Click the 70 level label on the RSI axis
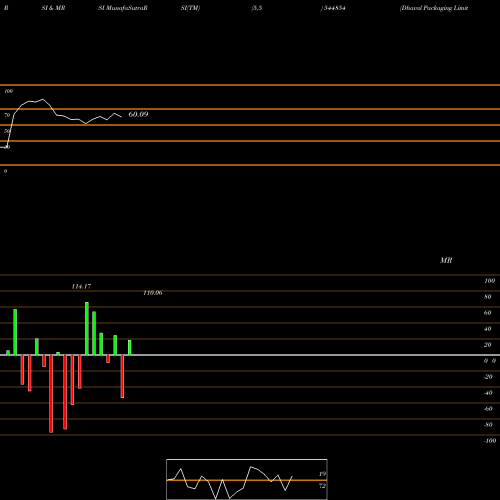This screenshot has height=500, width=500. pyautogui.click(x=7, y=115)
